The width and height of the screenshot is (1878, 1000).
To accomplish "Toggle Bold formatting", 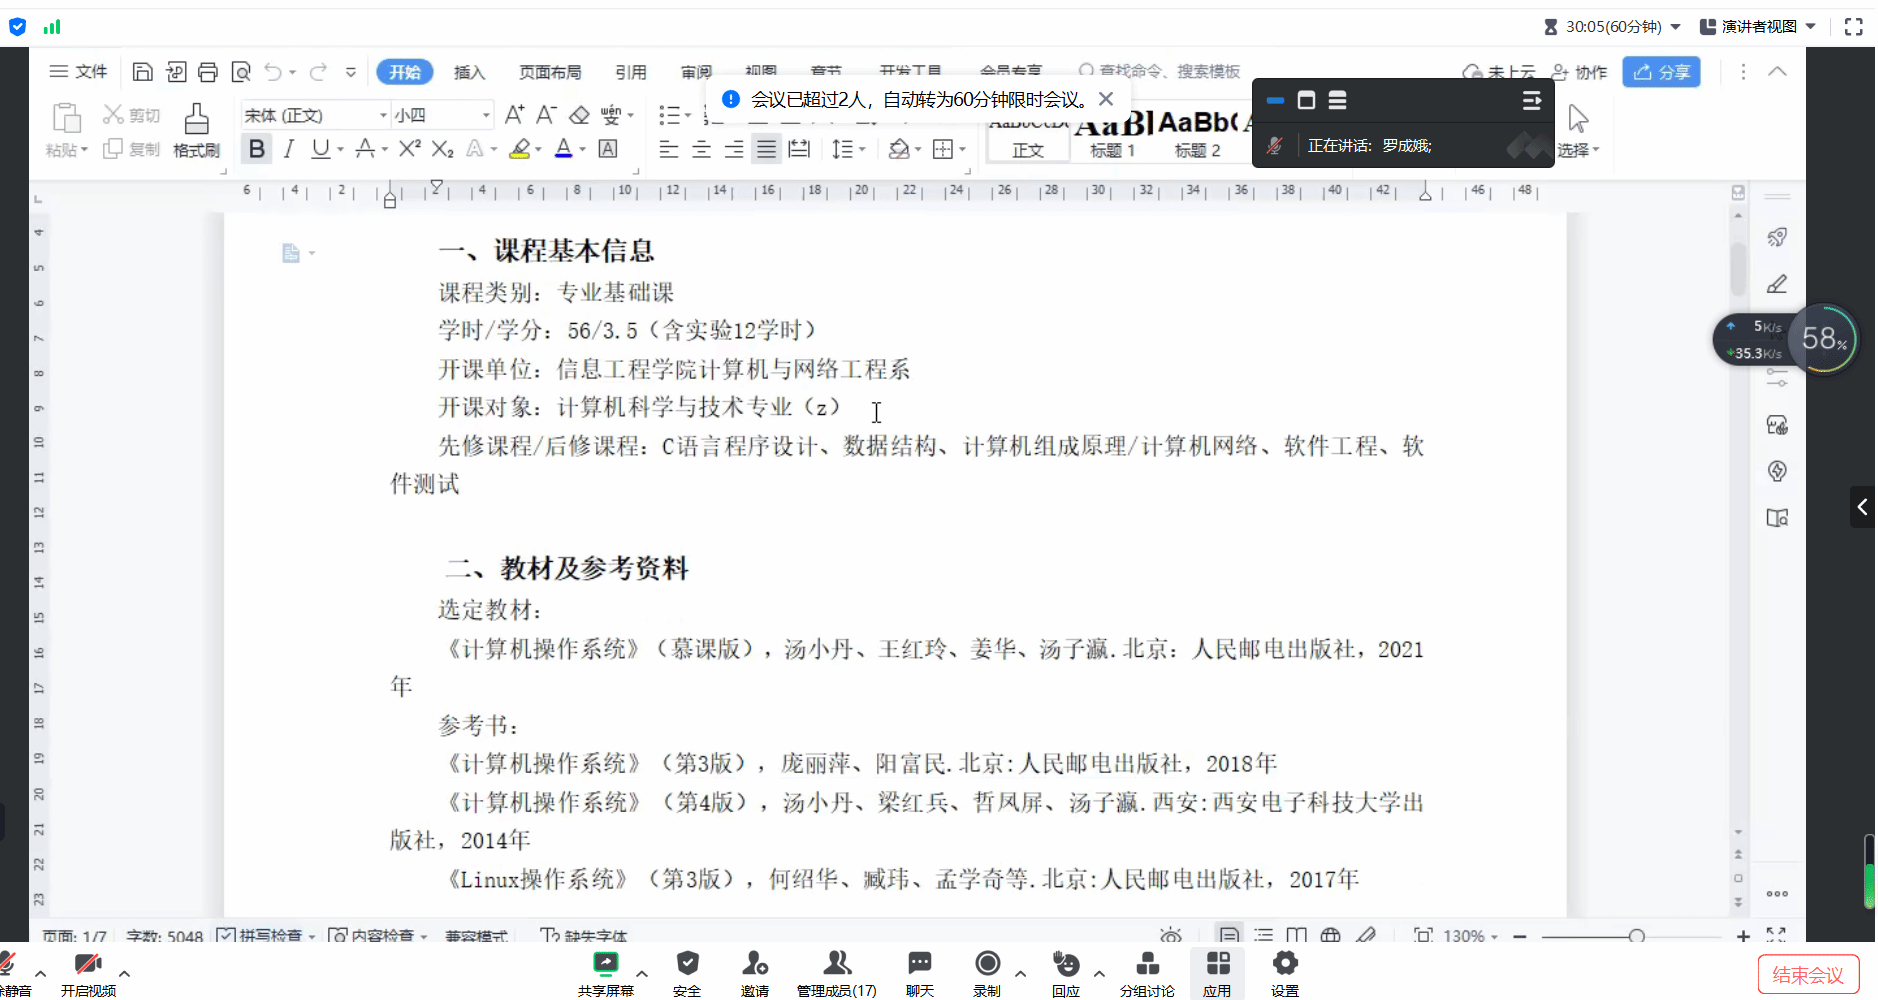I will point(257,149).
